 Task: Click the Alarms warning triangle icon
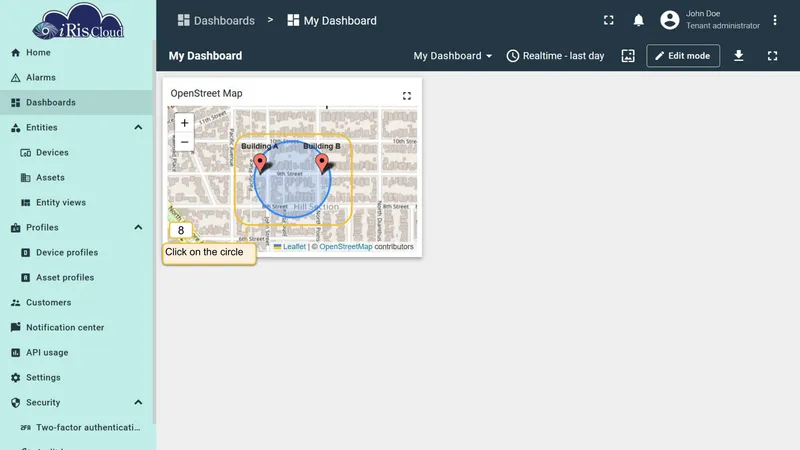(15, 78)
